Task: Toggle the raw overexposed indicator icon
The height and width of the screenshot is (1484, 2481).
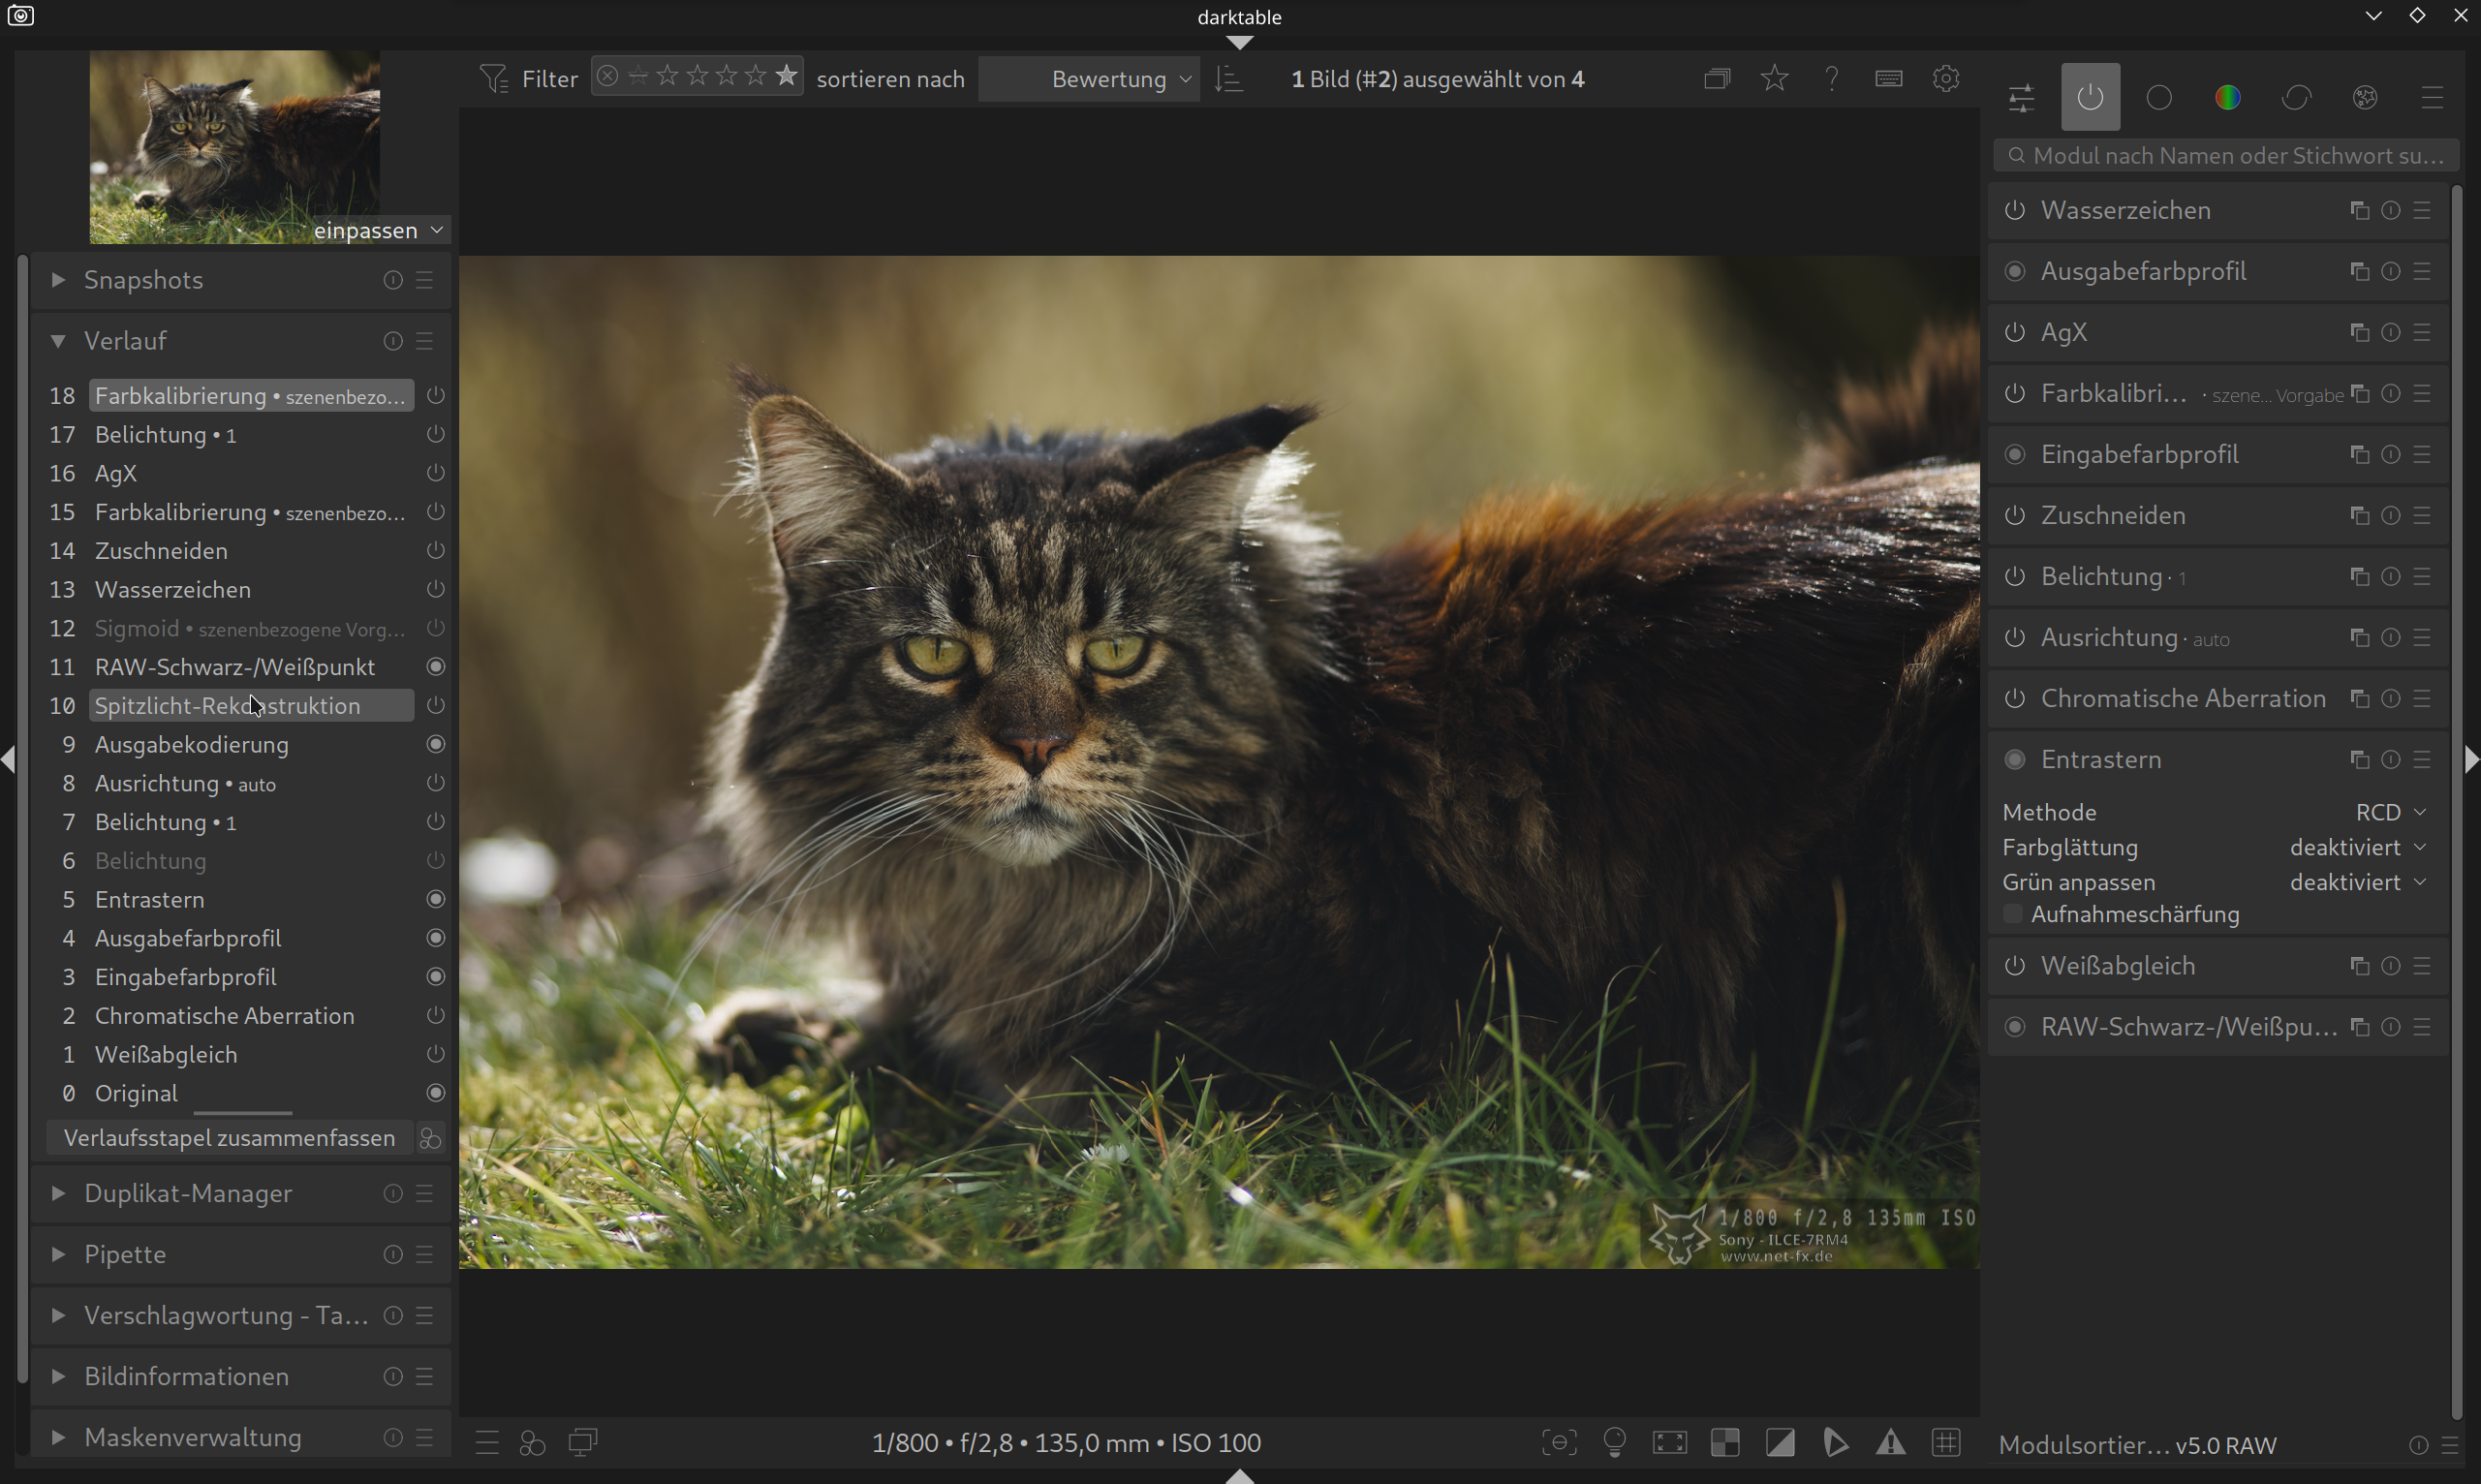Action: [1725, 1442]
